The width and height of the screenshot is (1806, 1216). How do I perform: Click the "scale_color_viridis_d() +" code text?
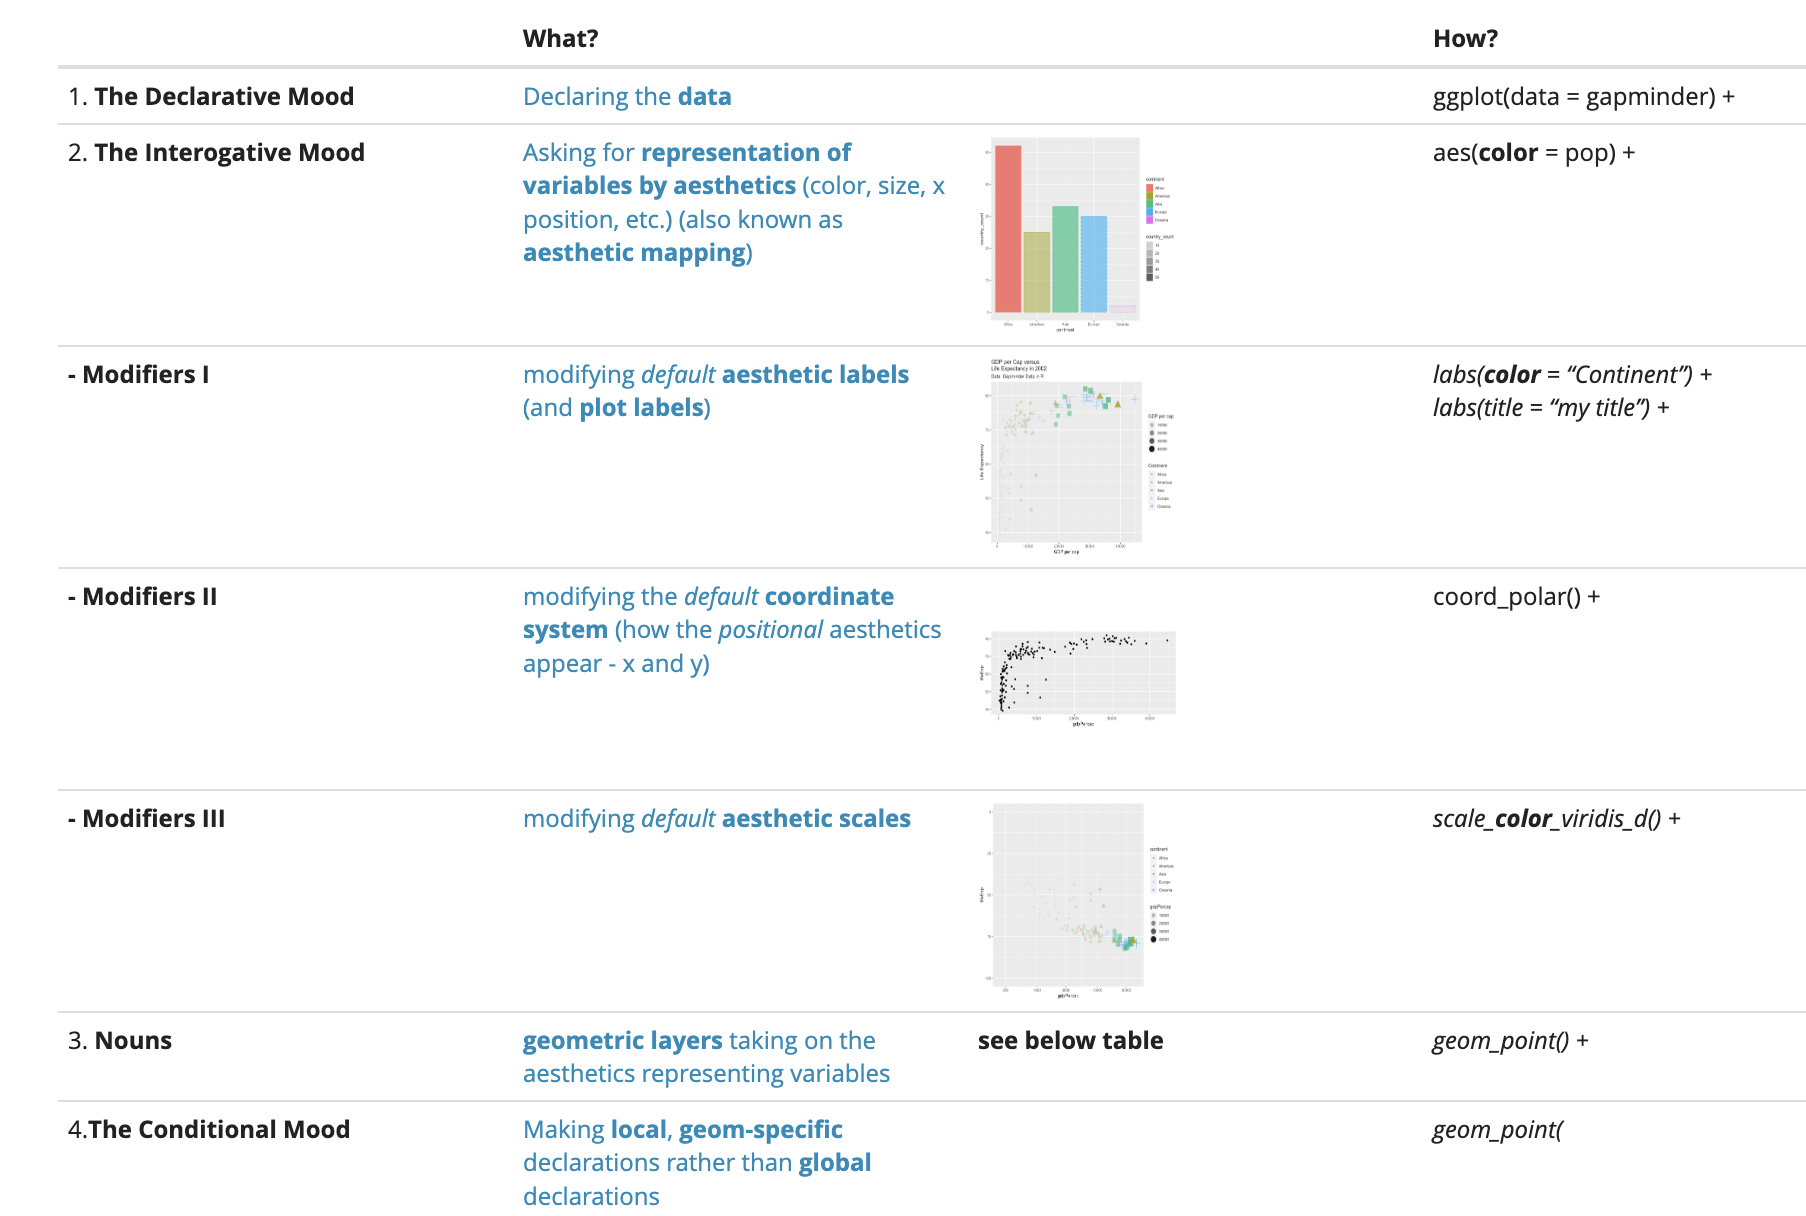coord(1556,819)
